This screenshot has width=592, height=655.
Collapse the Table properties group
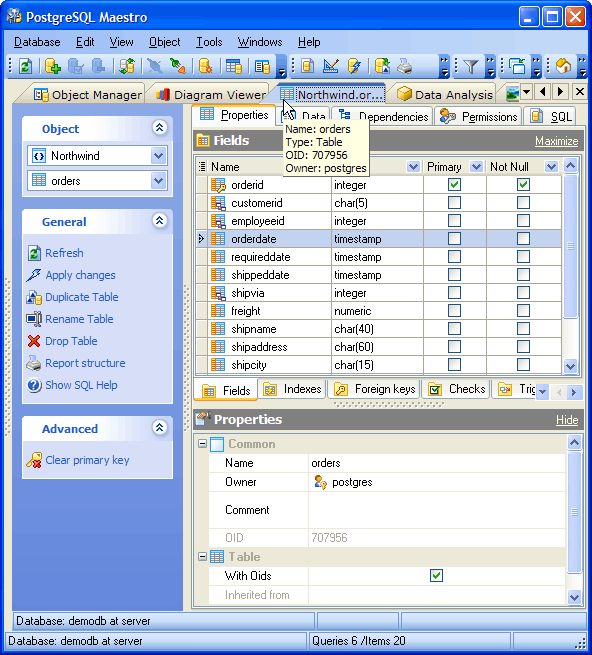click(203, 556)
